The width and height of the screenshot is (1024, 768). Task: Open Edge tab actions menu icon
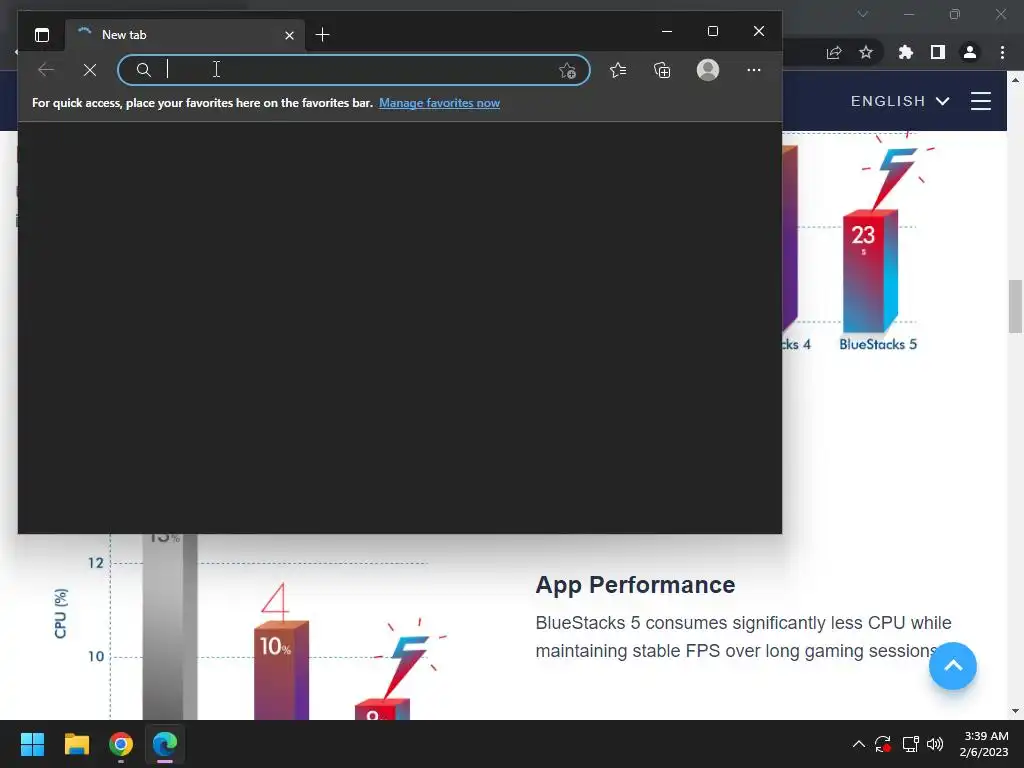point(42,35)
